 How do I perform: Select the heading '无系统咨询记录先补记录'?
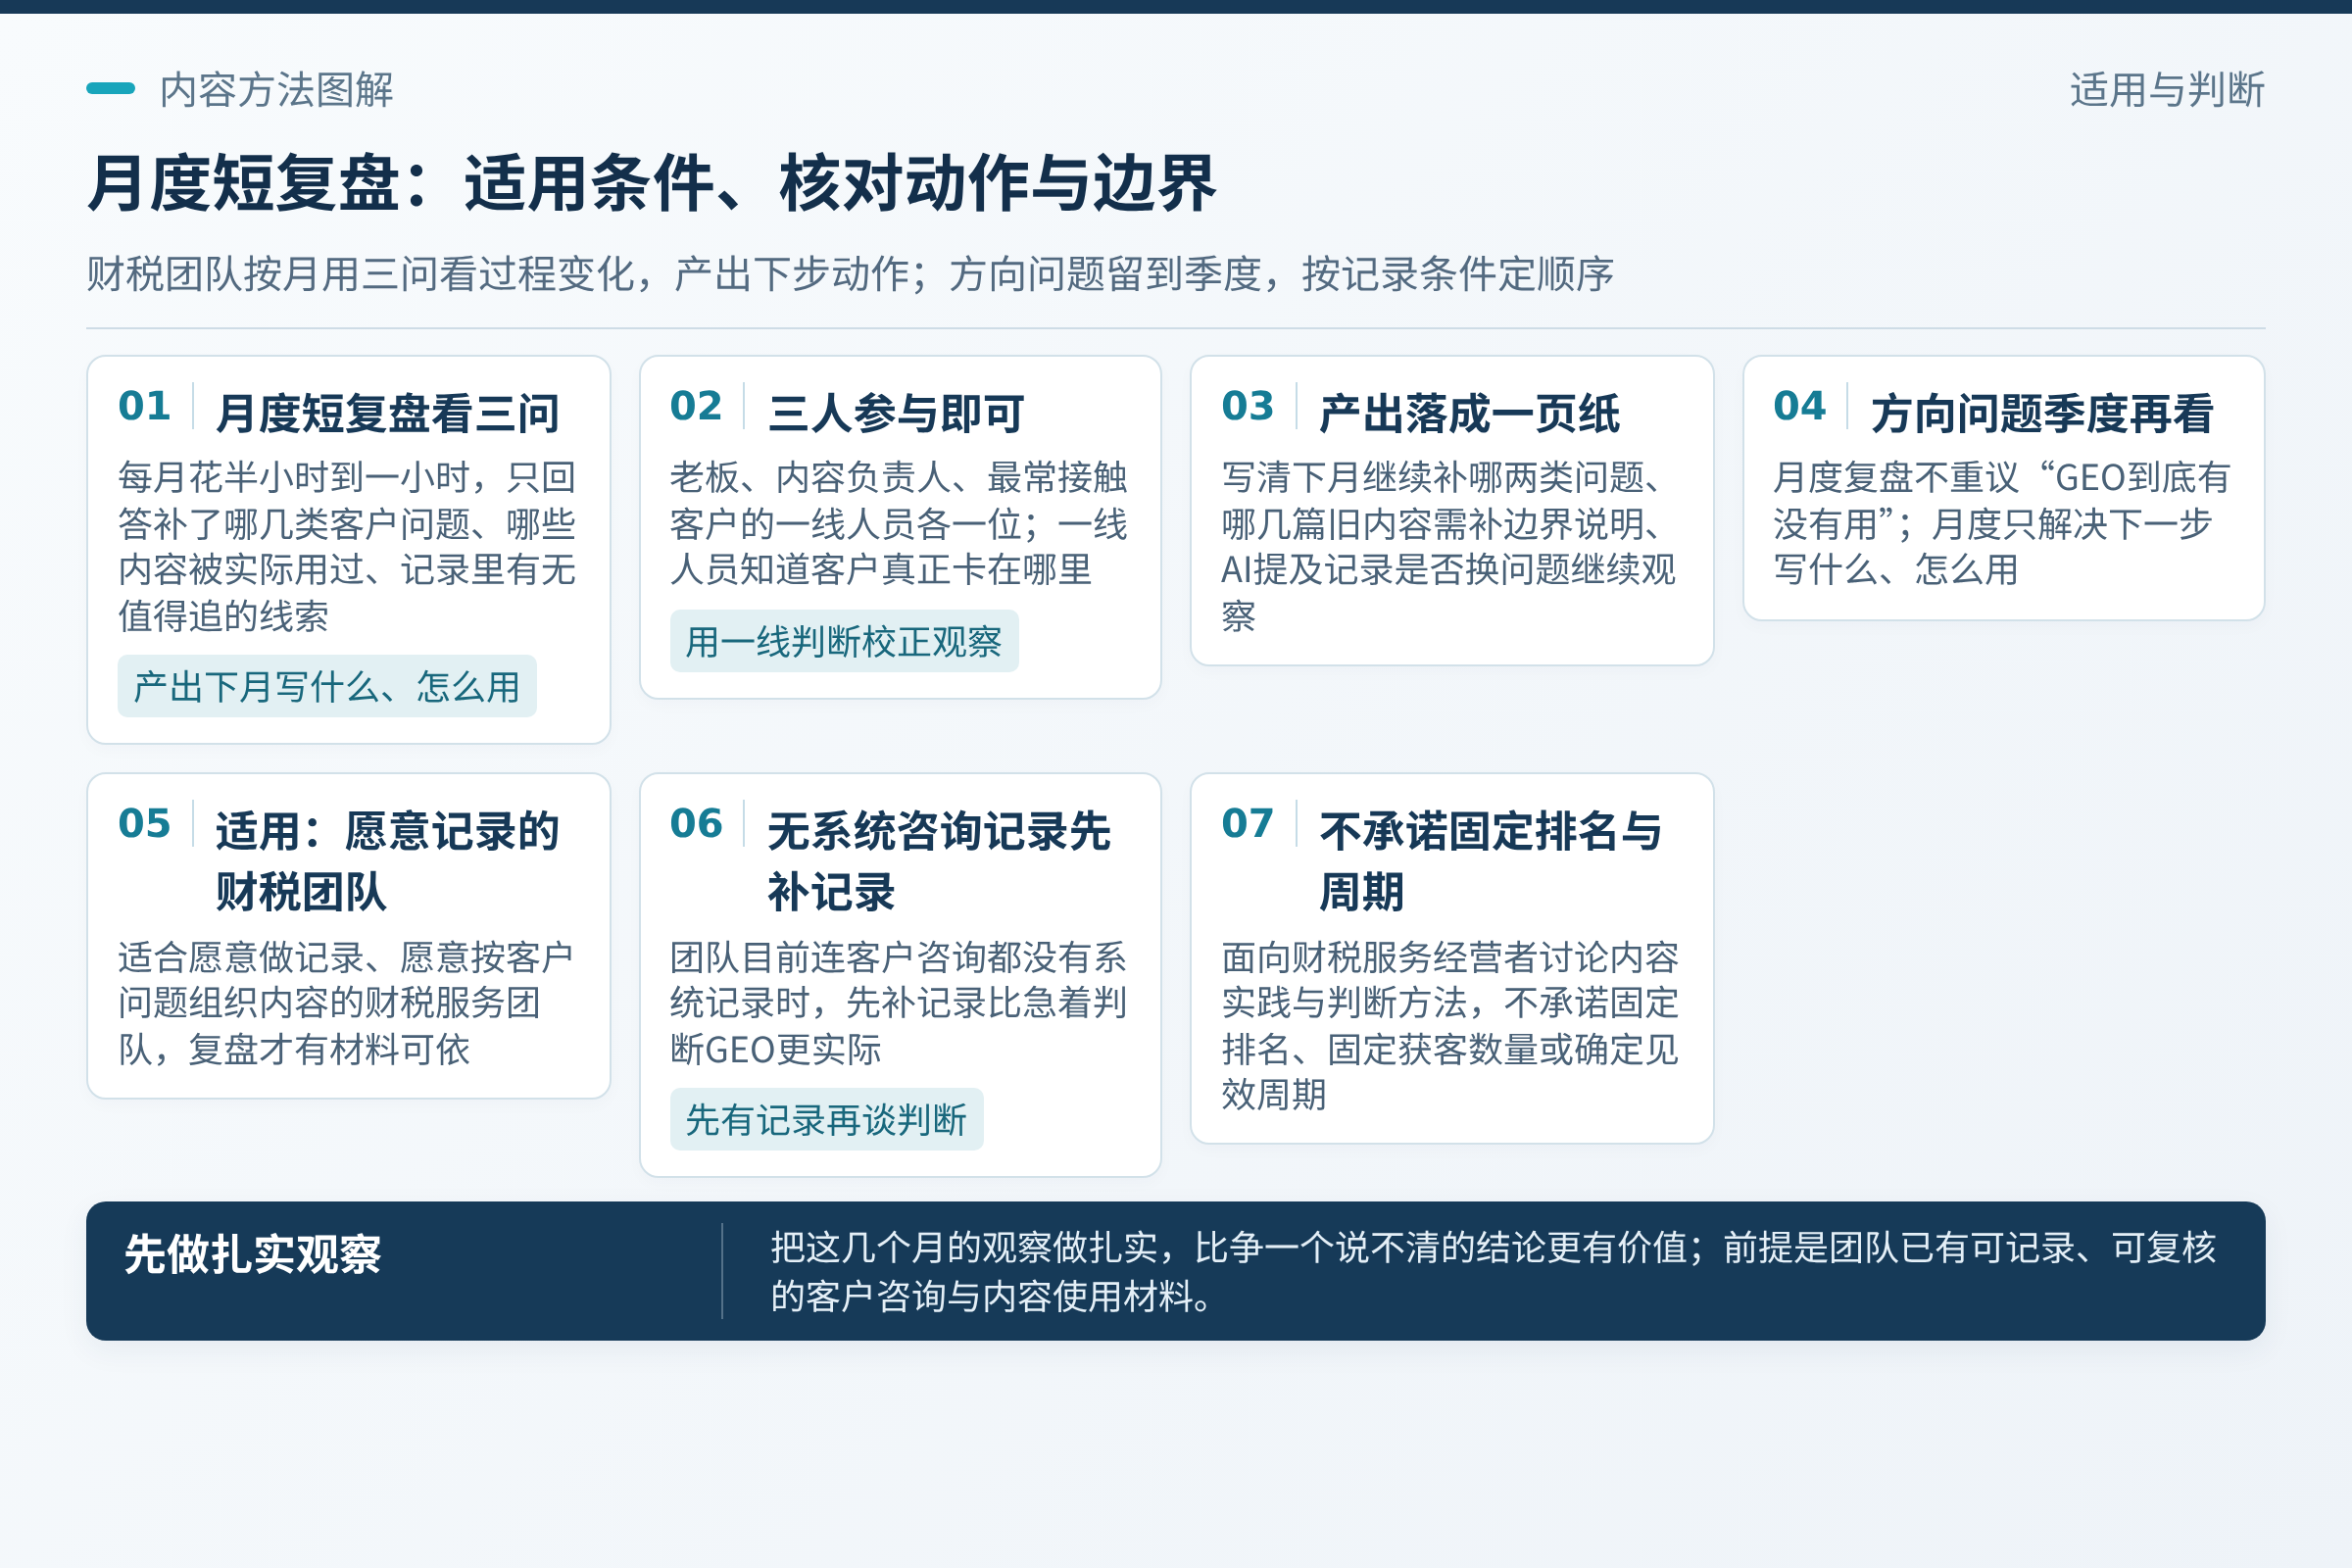[x=939, y=861]
